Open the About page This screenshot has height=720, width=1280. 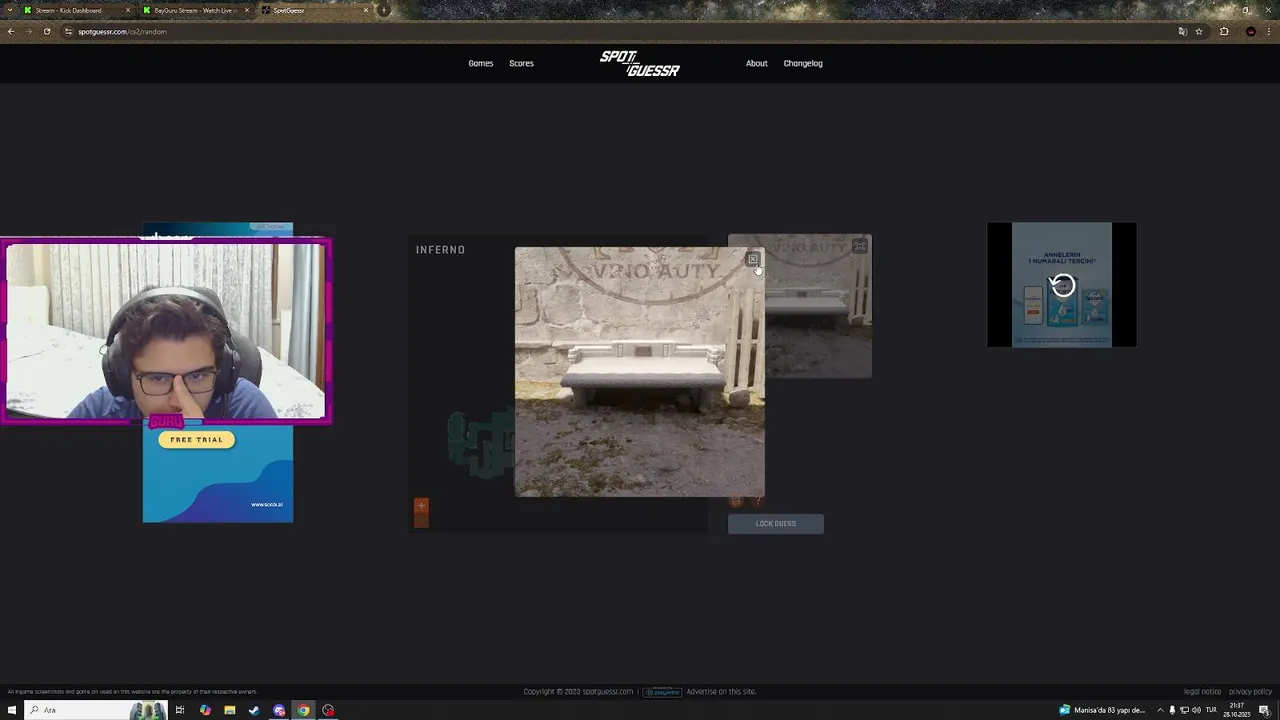coord(757,63)
